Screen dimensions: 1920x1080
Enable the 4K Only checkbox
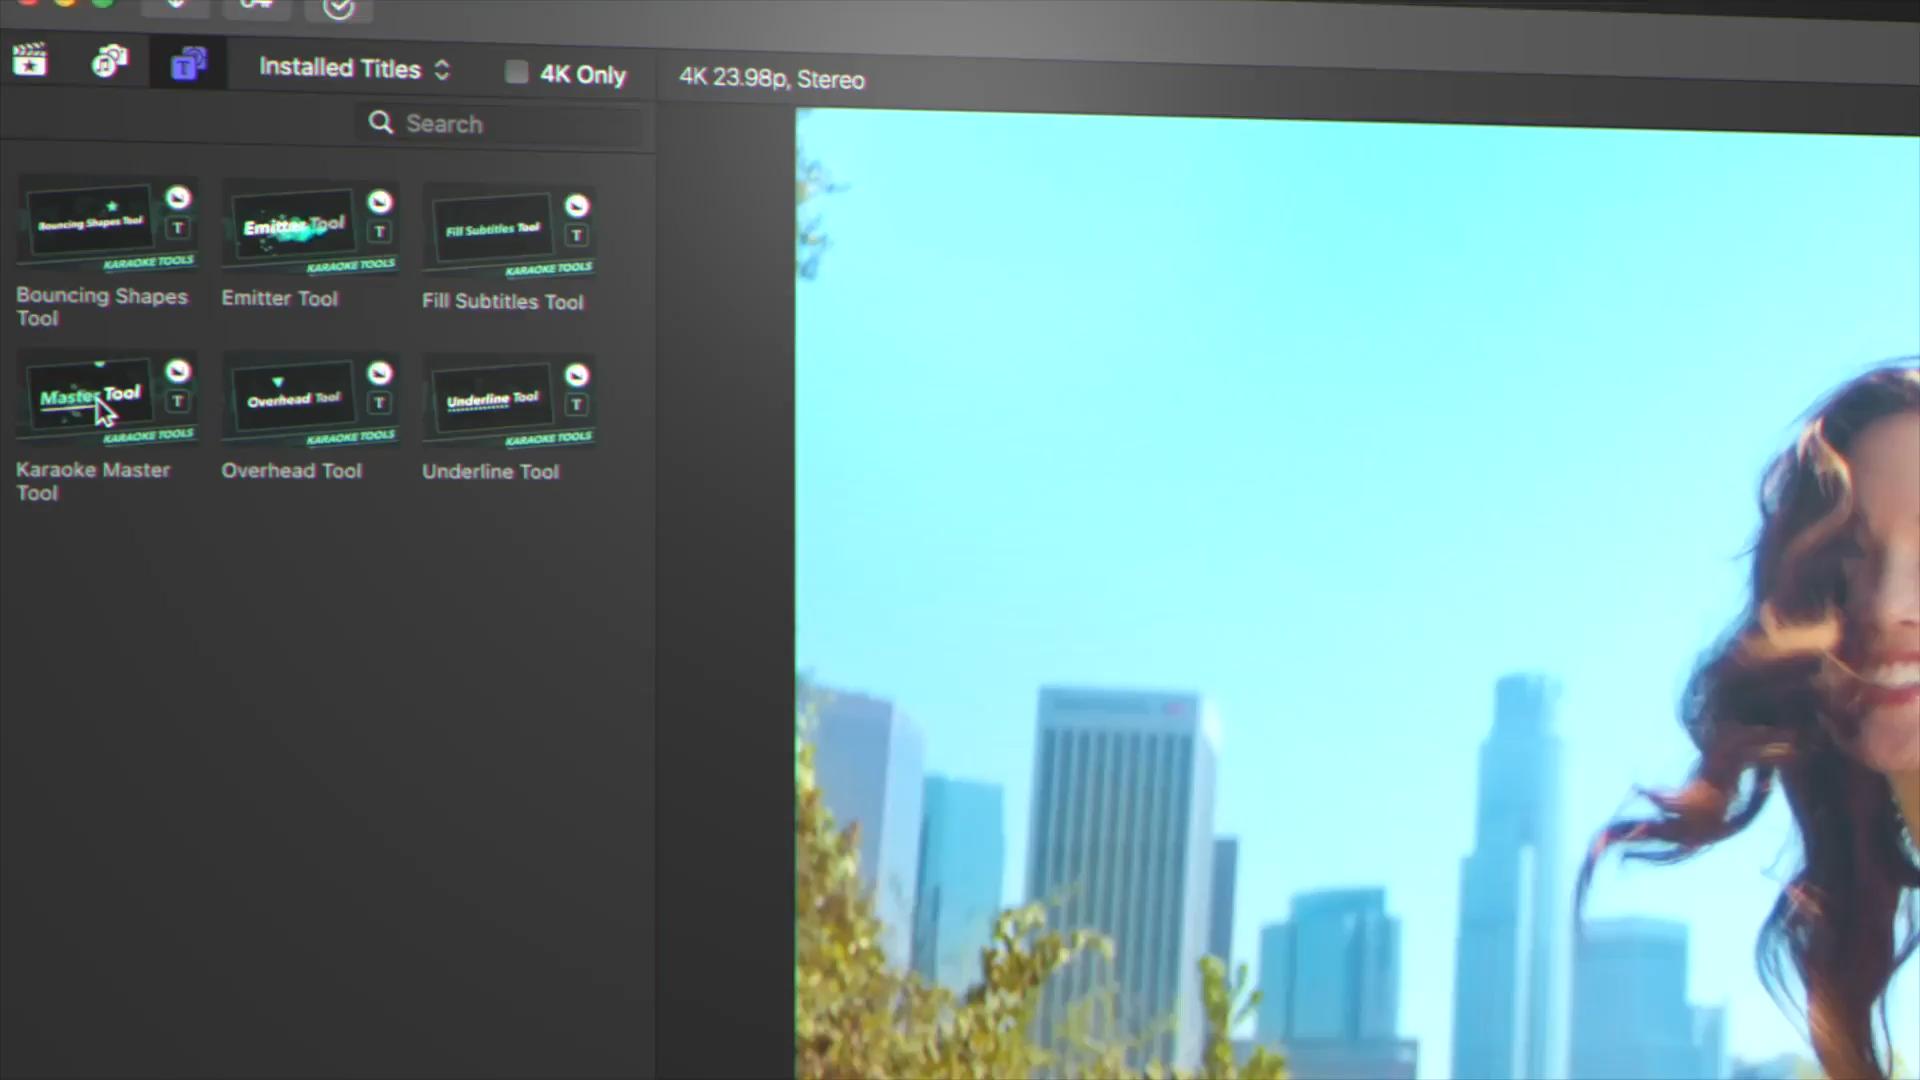(x=516, y=72)
